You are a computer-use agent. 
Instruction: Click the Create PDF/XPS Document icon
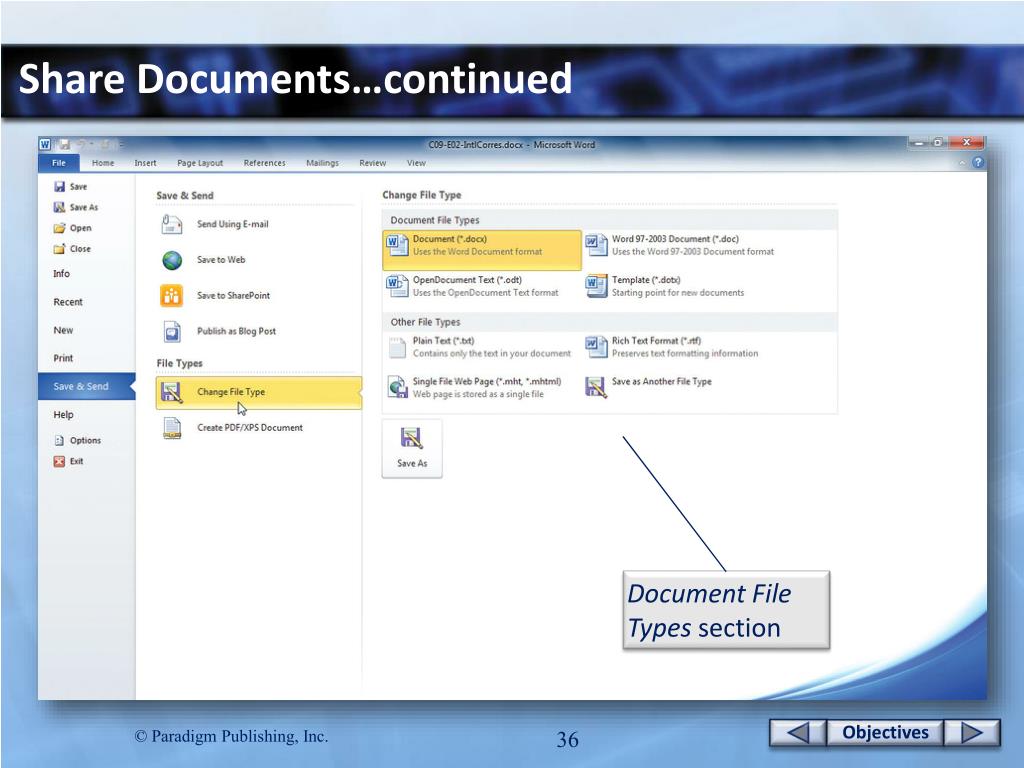(172, 428)
